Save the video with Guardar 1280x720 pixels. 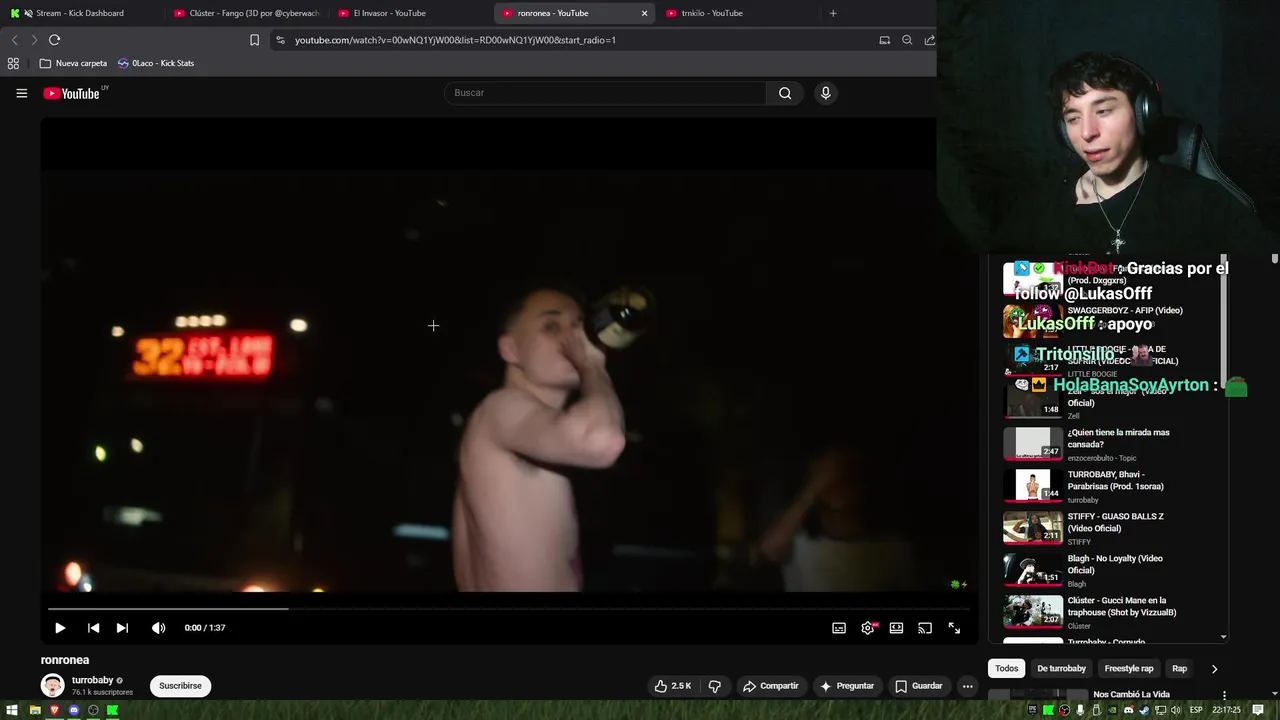(918, 686)
